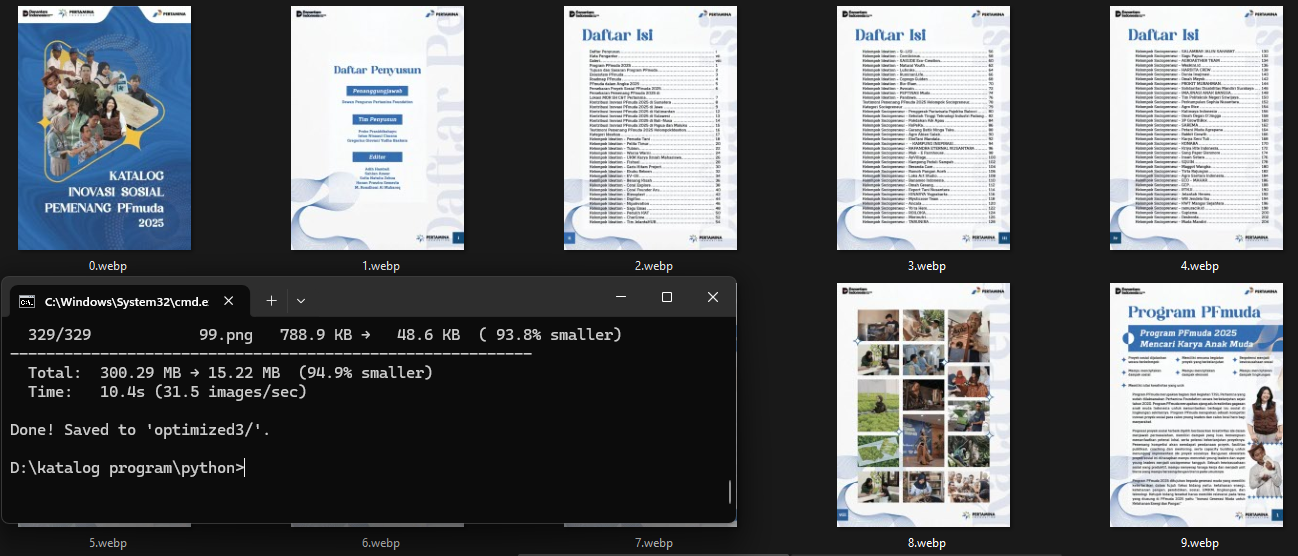This screenshot has height=556, width=1298.
Task: Close the terminal window
Action: pos(713,298)
